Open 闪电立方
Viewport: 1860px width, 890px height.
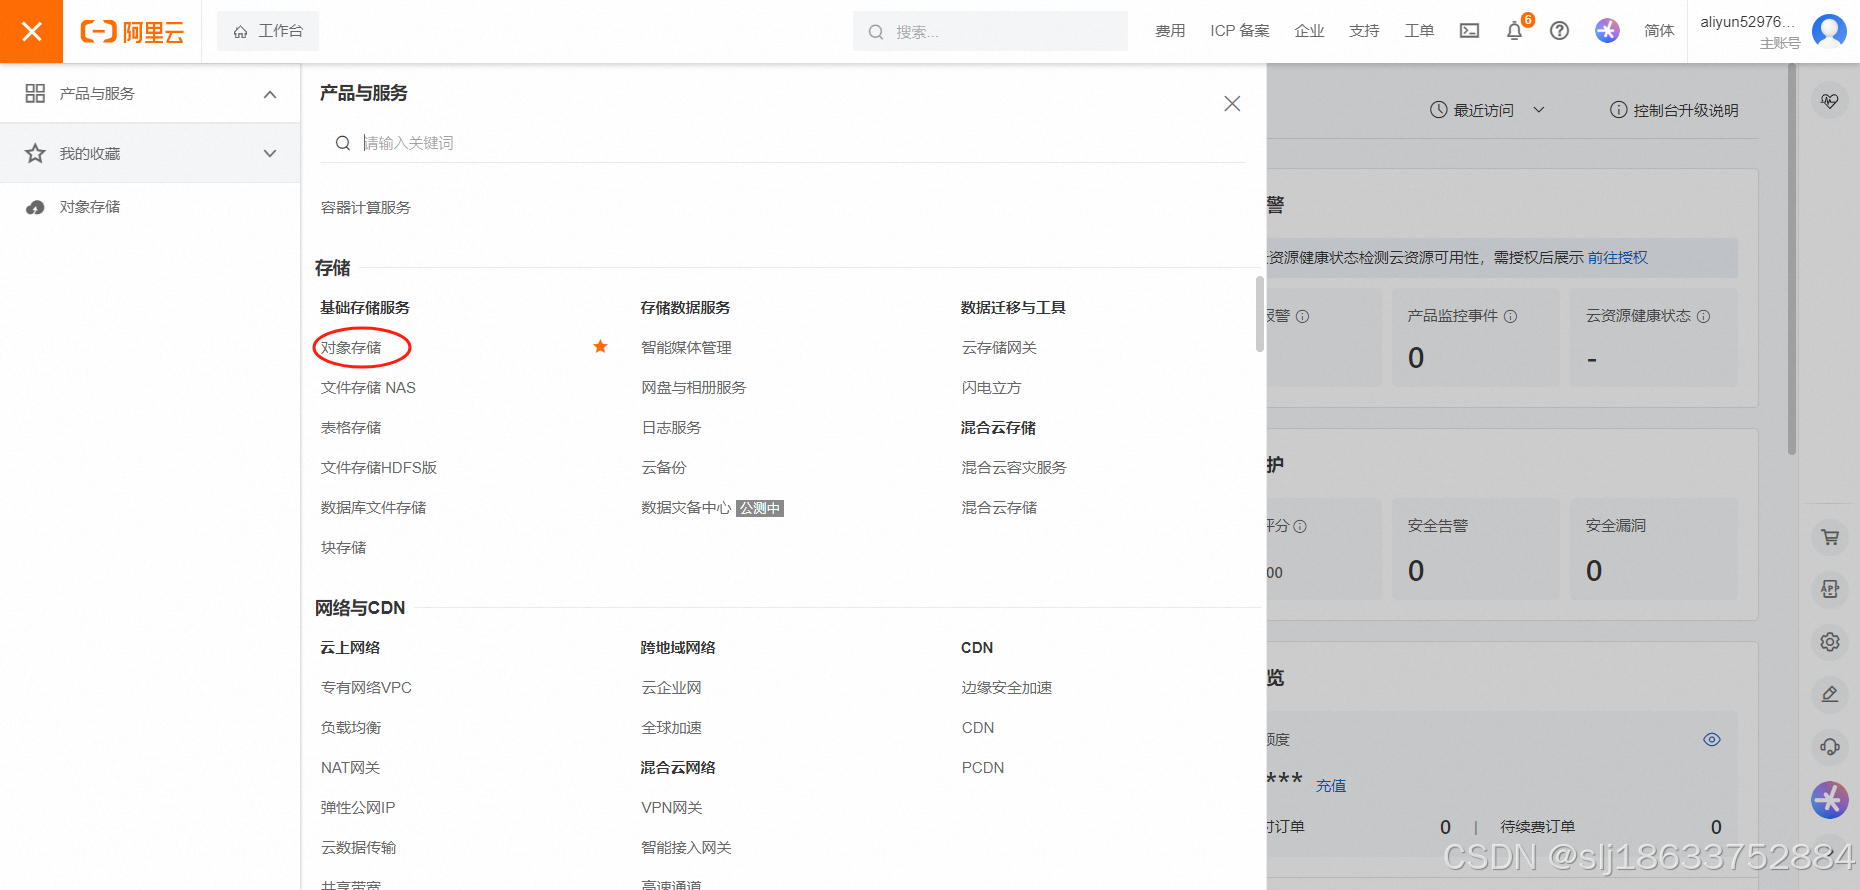click(x=991, y=388)
